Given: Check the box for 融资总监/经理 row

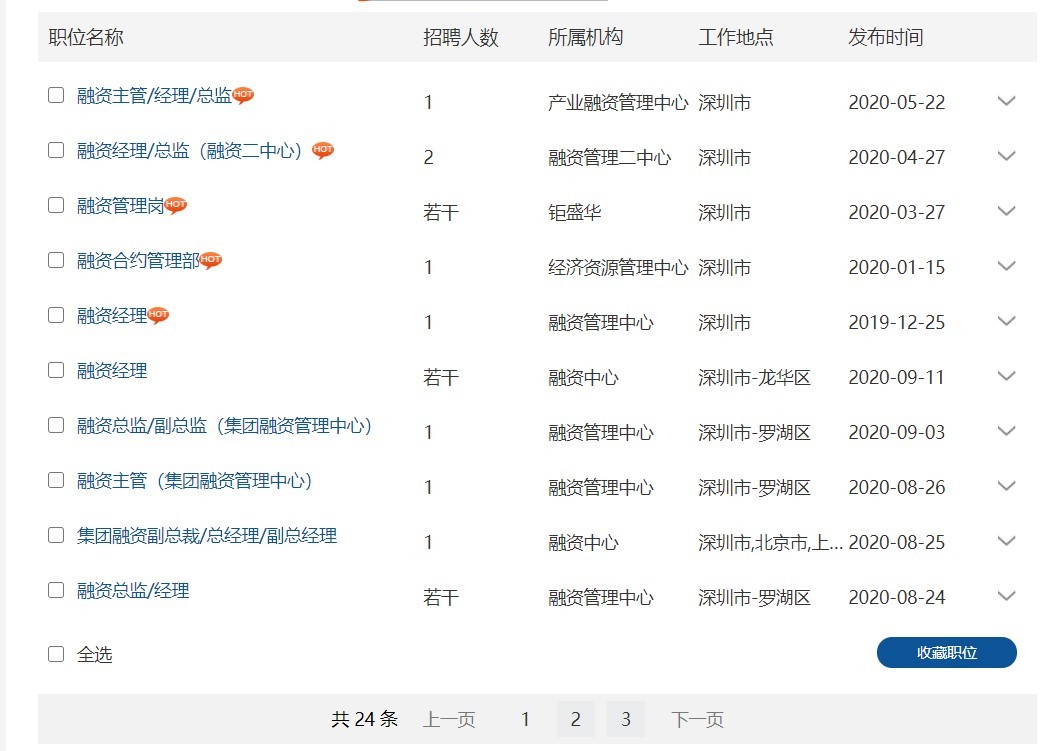Looking at the screenshot, I should click(56, 590).
